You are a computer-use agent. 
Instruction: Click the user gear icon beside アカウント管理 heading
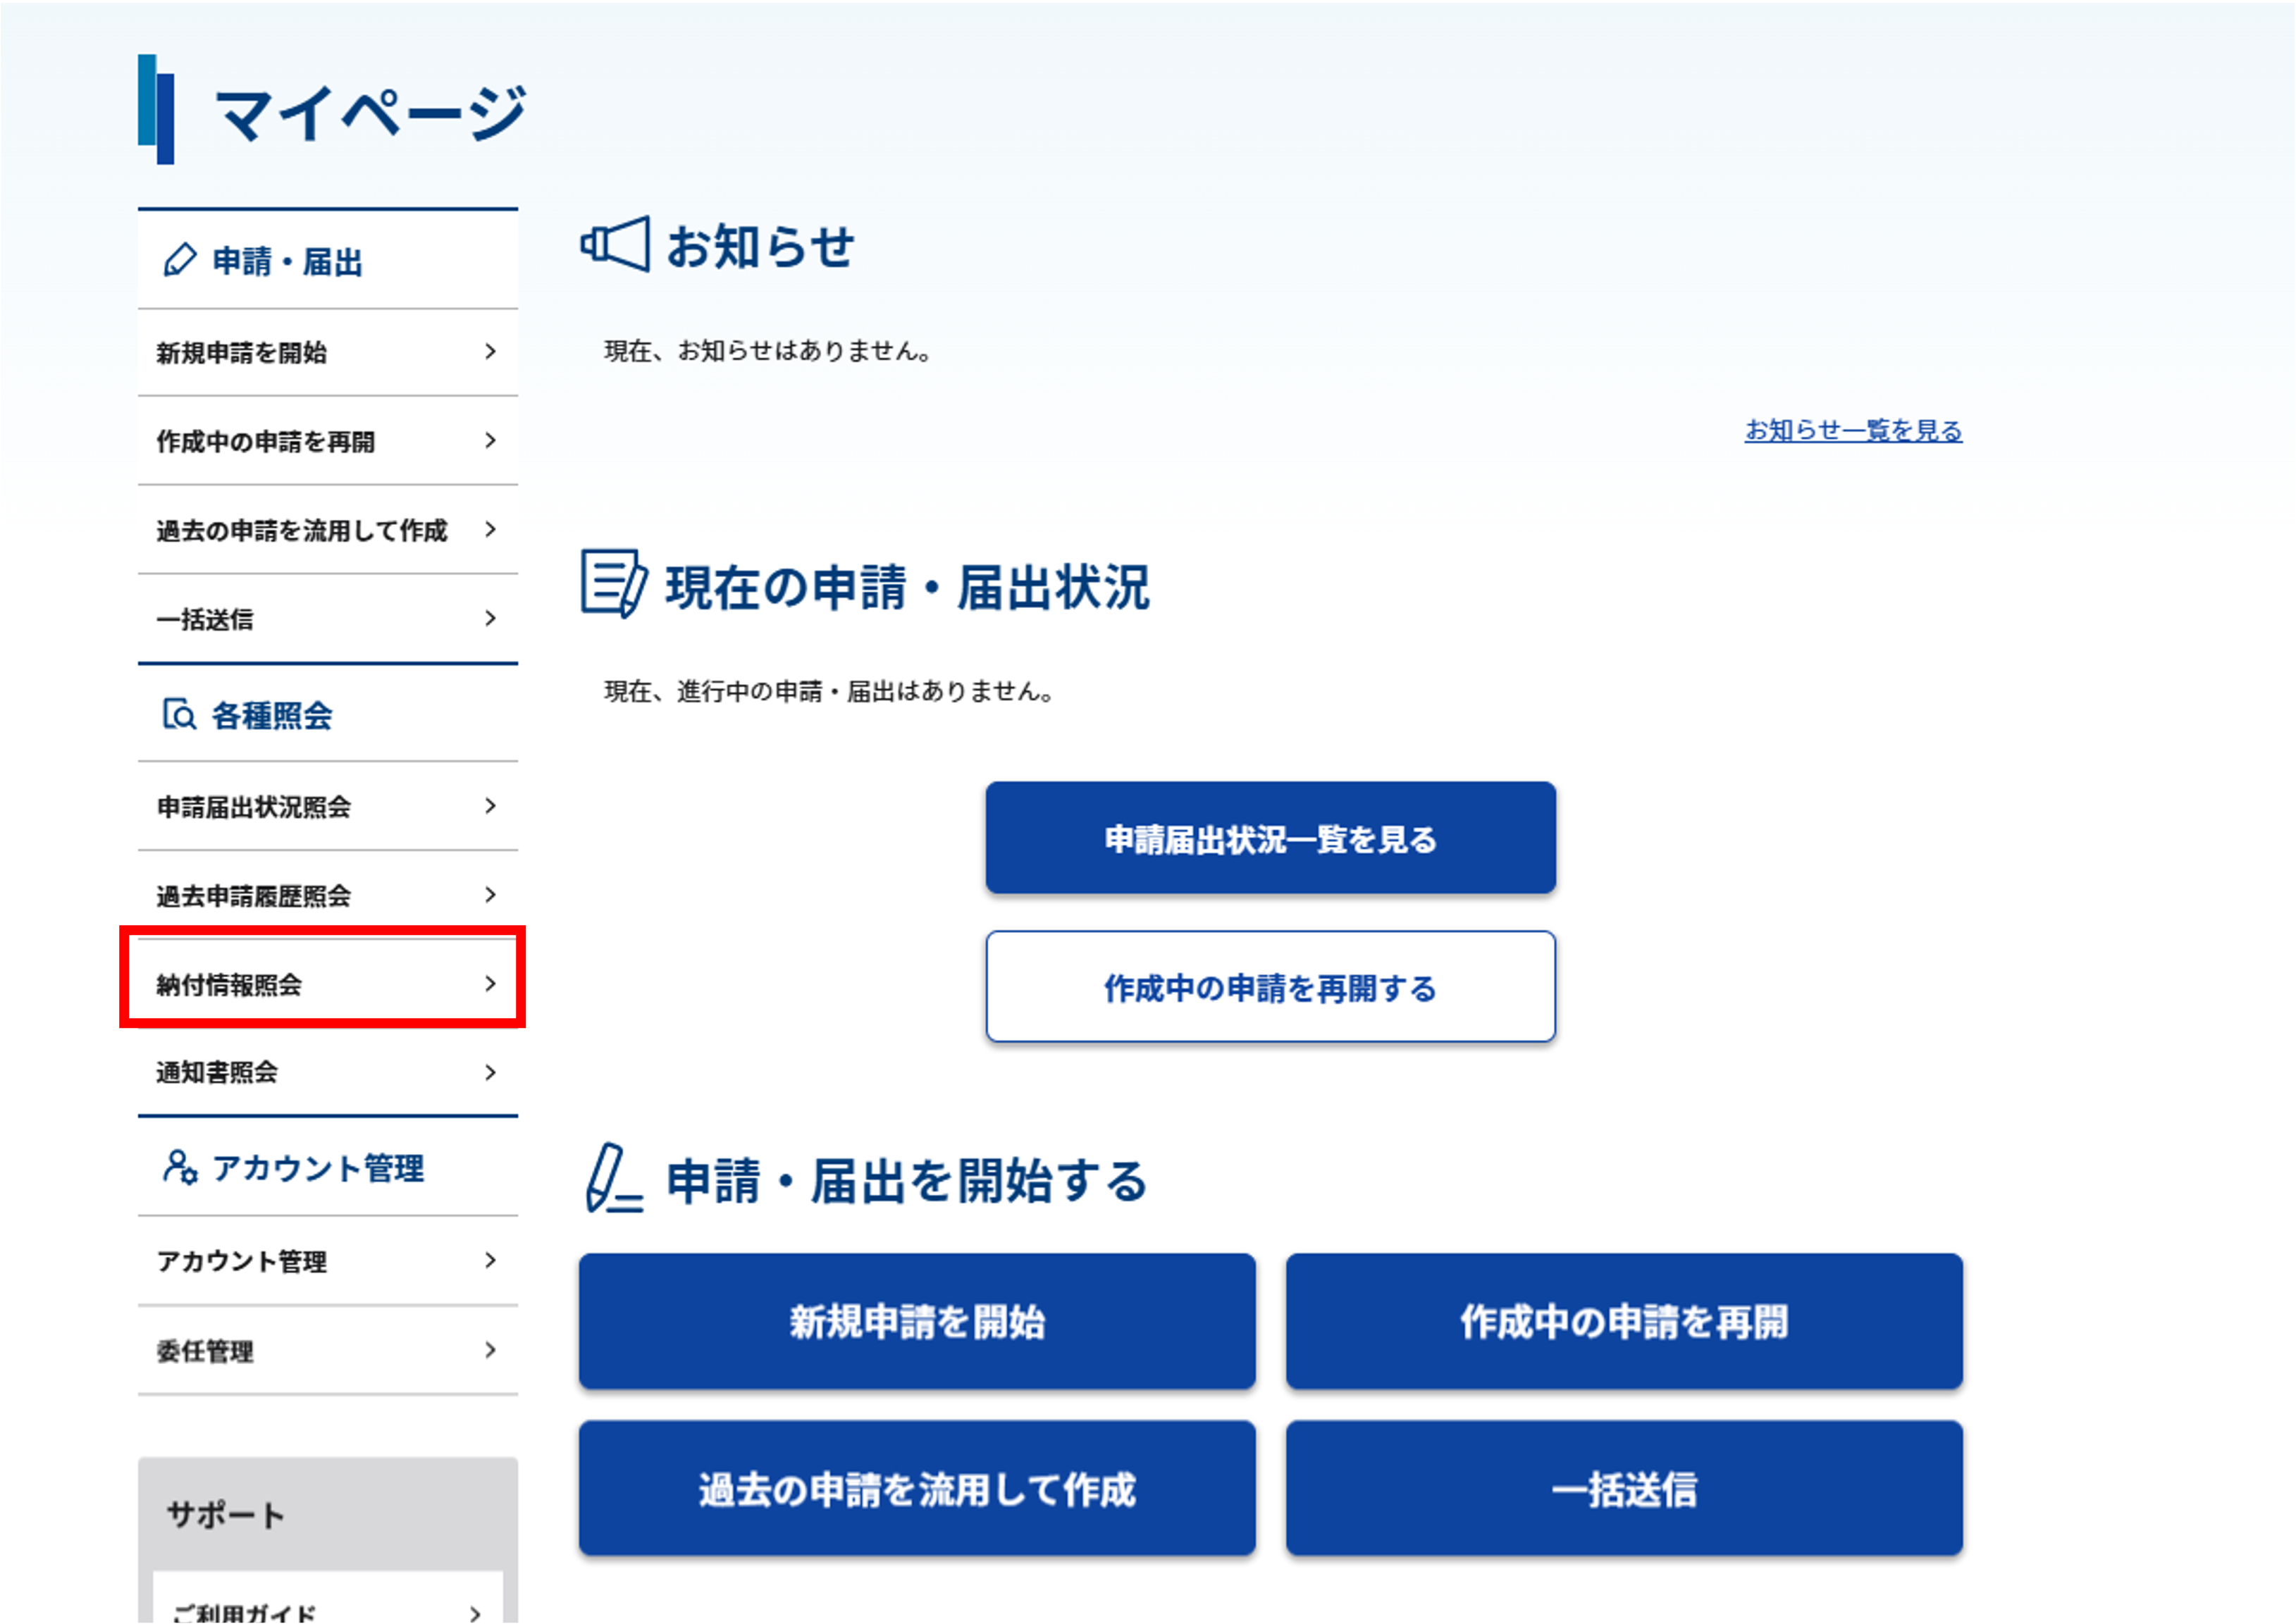coord(180,1167)
